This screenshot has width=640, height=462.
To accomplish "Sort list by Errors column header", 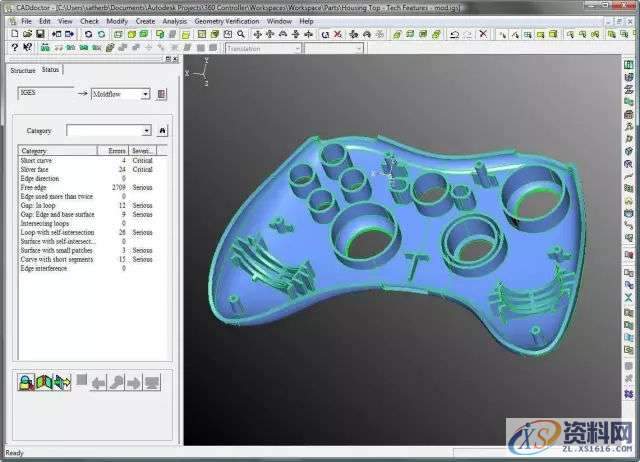I will [x=117, y=151].
